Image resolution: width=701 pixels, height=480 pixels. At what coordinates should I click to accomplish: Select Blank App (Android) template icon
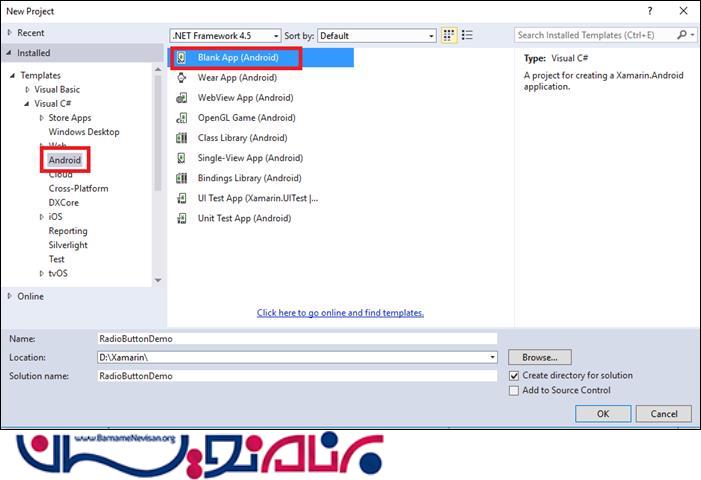pyautogui.click(x=182, y=58)
